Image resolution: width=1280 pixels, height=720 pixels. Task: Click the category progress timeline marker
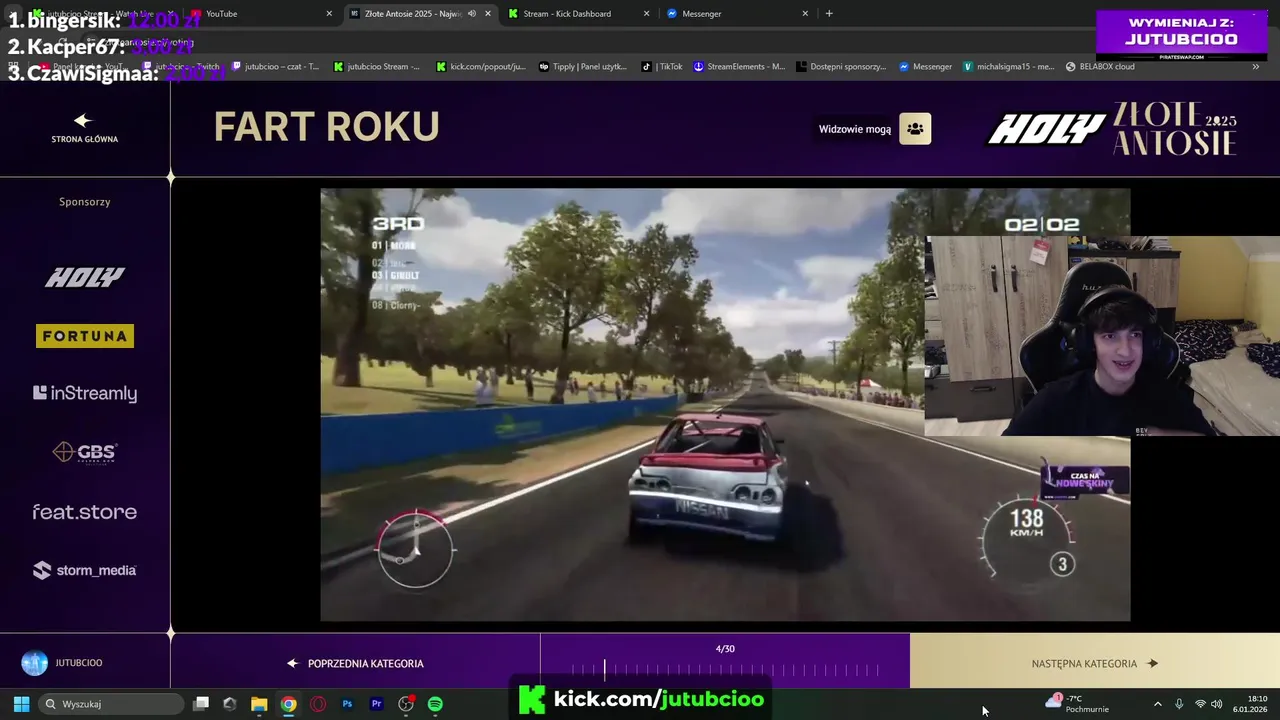coord(604,669)
